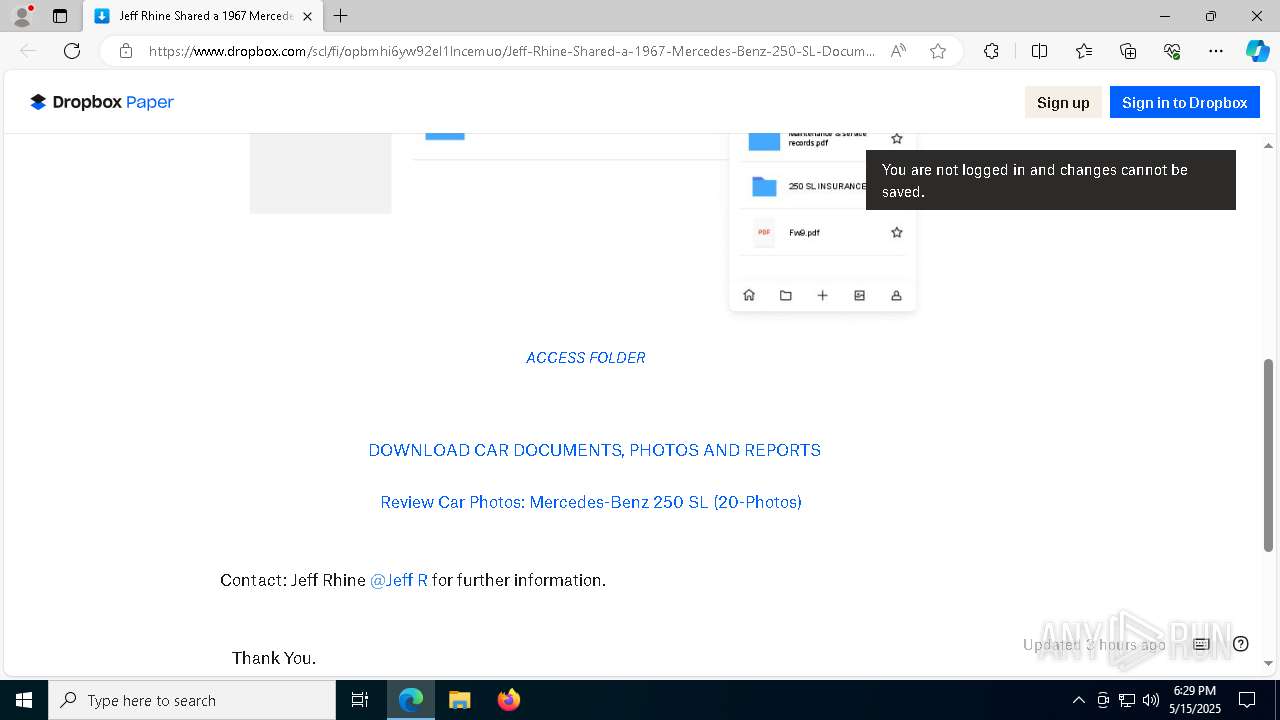Screen dimensions: 1280x720
Task: Open the Windows Start menu
Action: click(x=24, y=700)
